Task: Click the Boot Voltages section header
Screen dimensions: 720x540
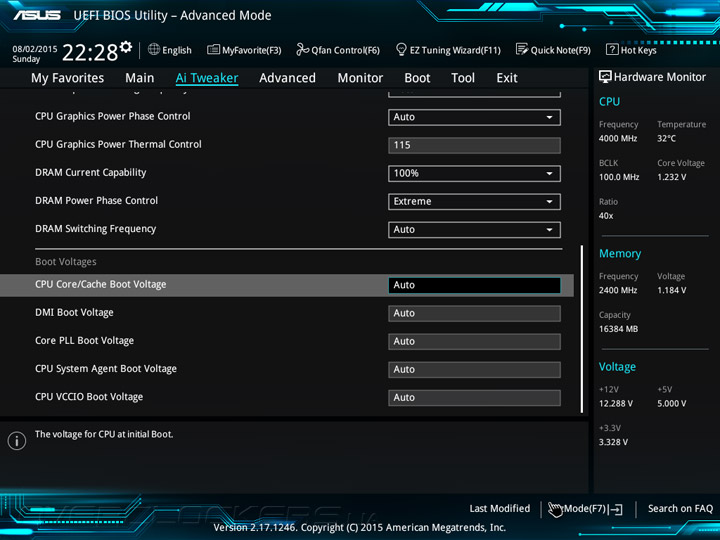Action: [66, 262]
